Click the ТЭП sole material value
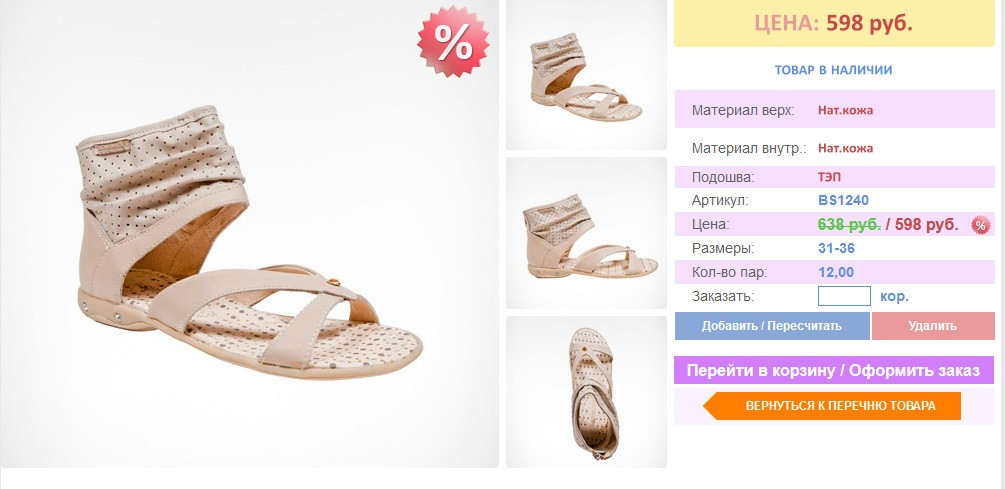Viewport: 1005px width, 489px height. pyautogui.click(x=829, y=178)
